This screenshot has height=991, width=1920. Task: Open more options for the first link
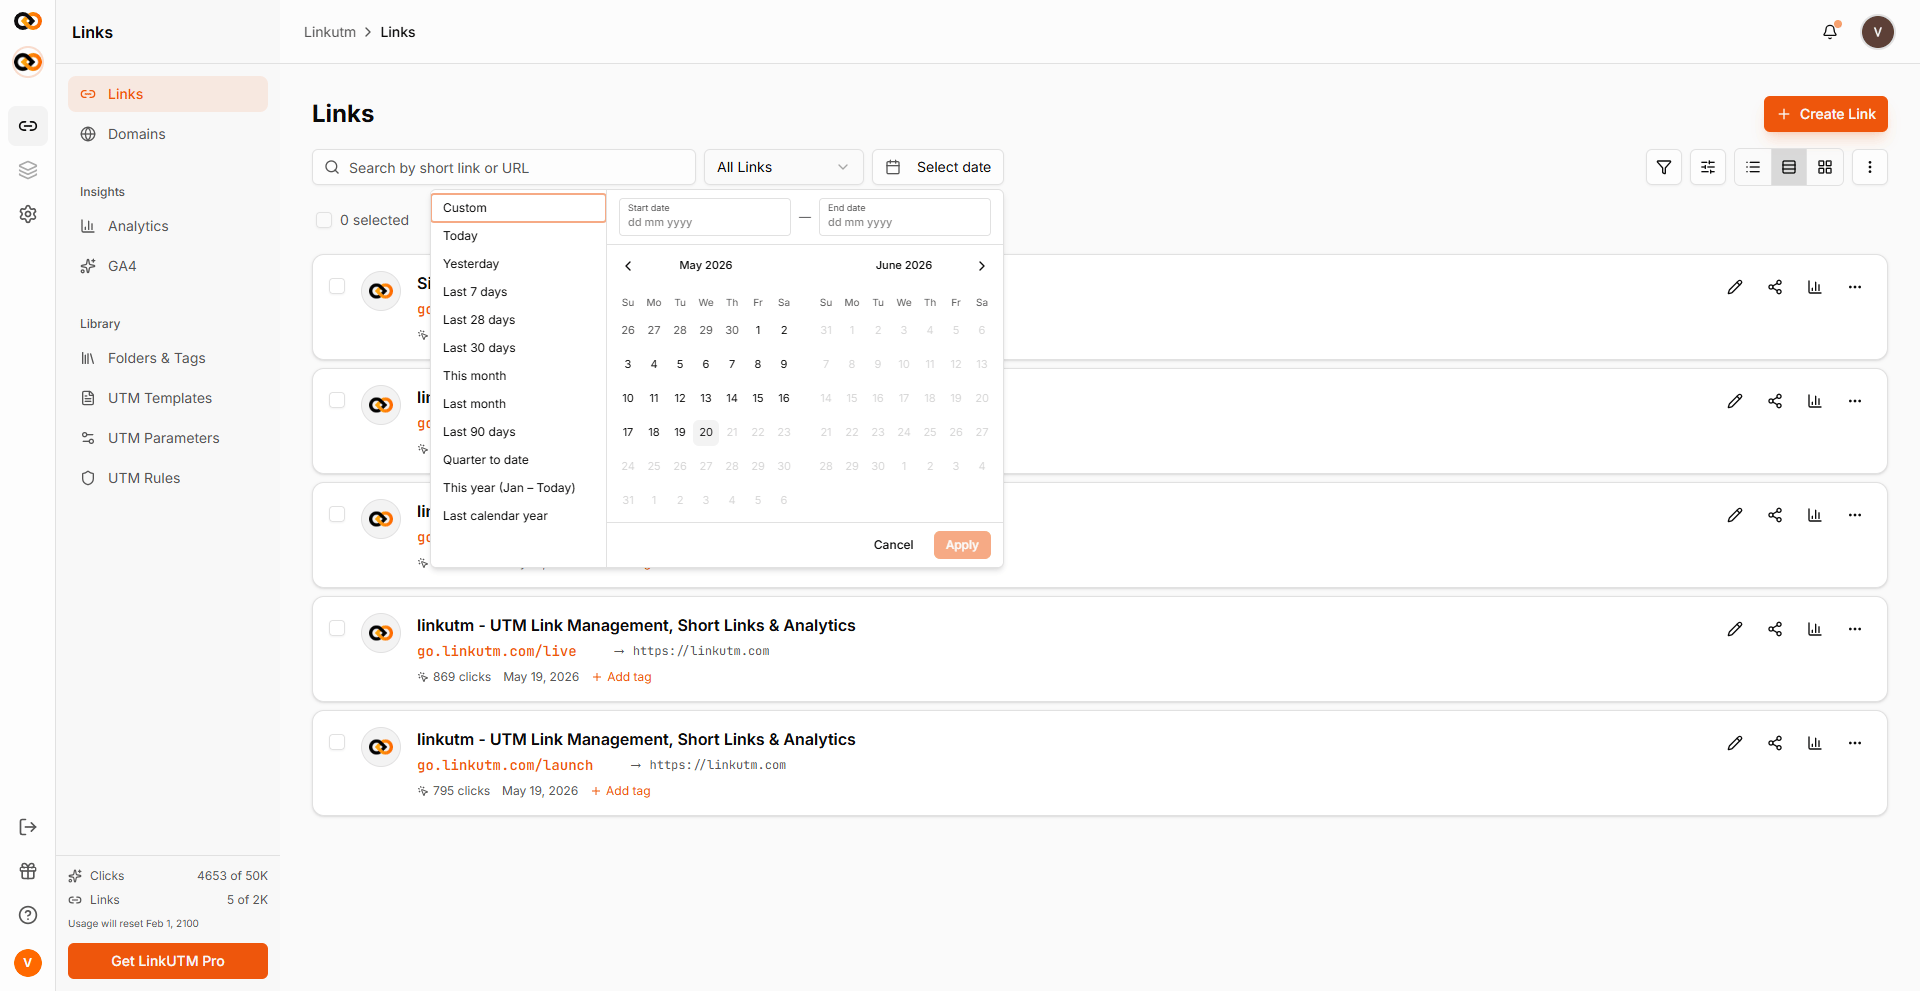point(1855,287)
